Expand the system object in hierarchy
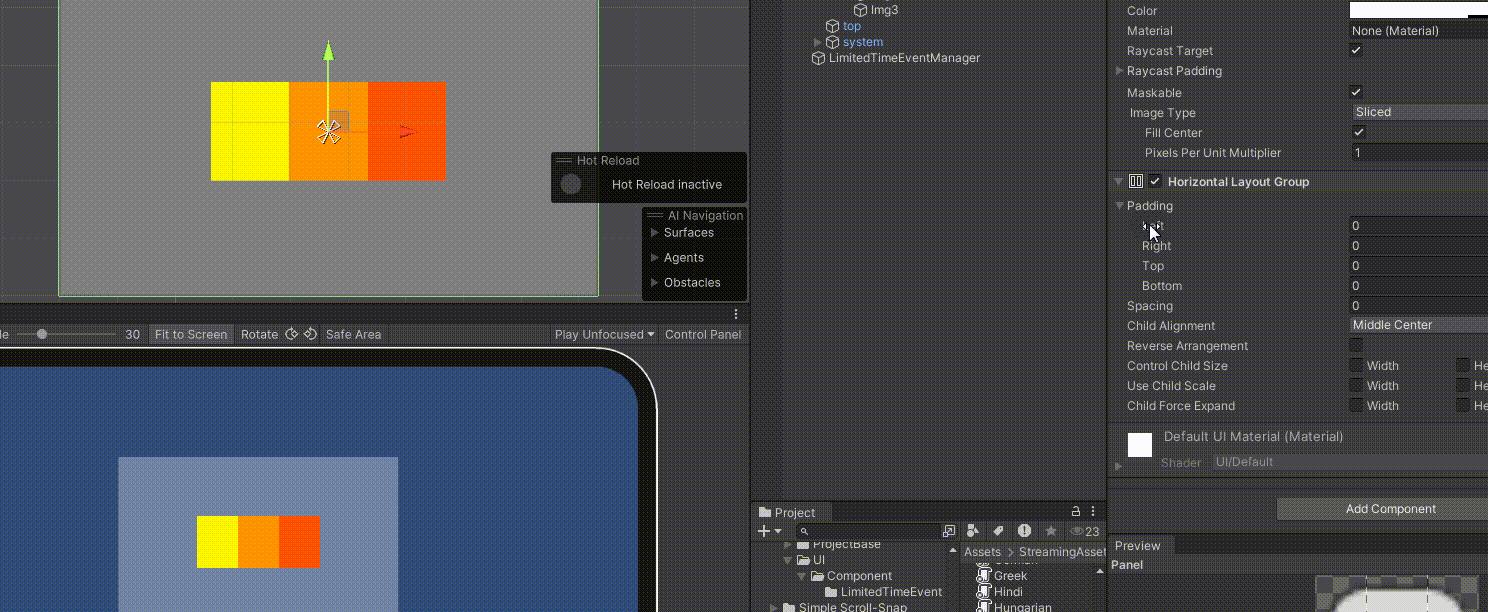The width and height of the screenshot is (1488, 612). 818,42
